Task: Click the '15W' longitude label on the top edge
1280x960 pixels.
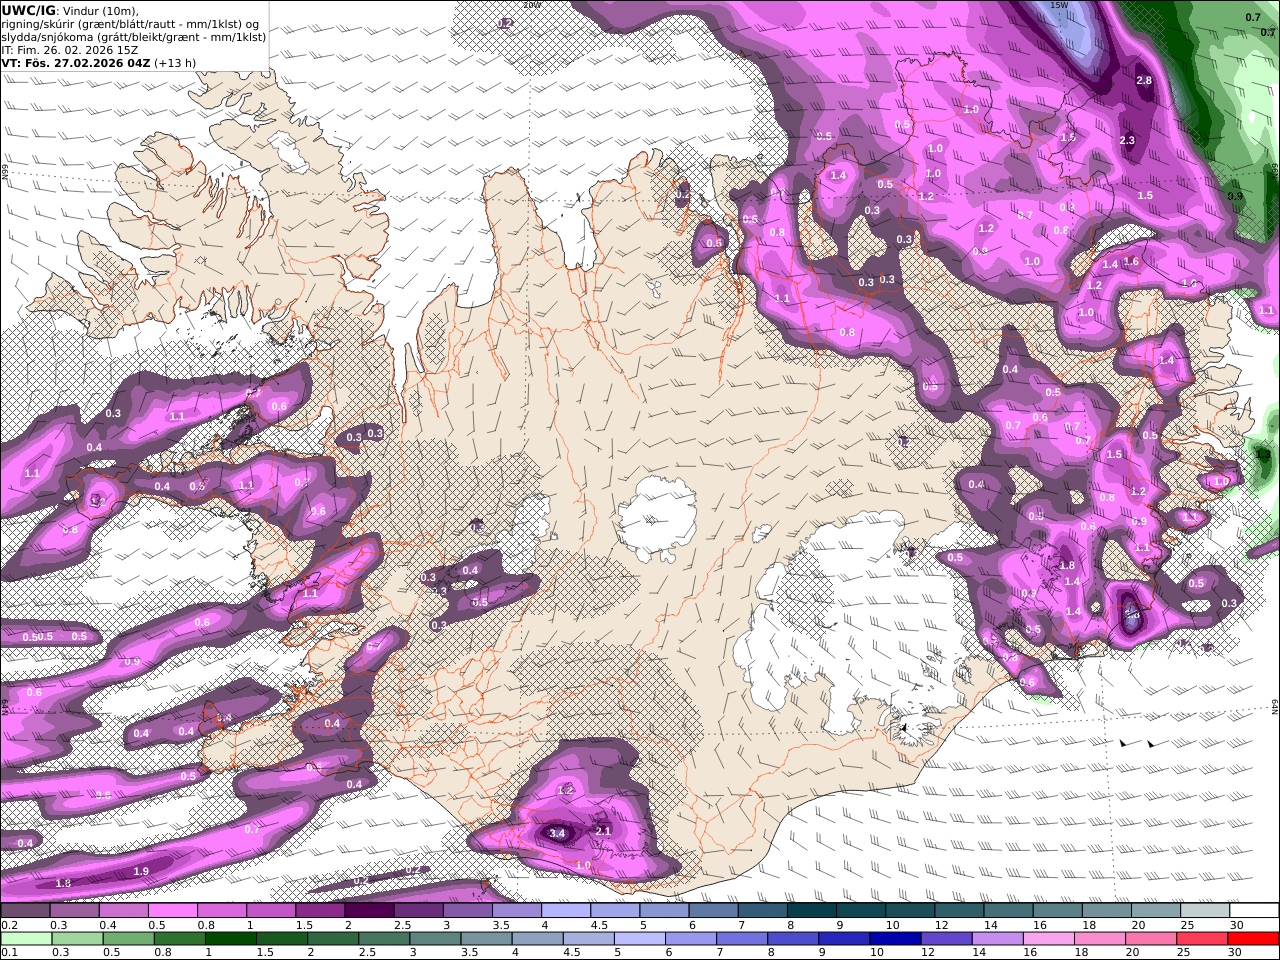Action: [1059, 5]
